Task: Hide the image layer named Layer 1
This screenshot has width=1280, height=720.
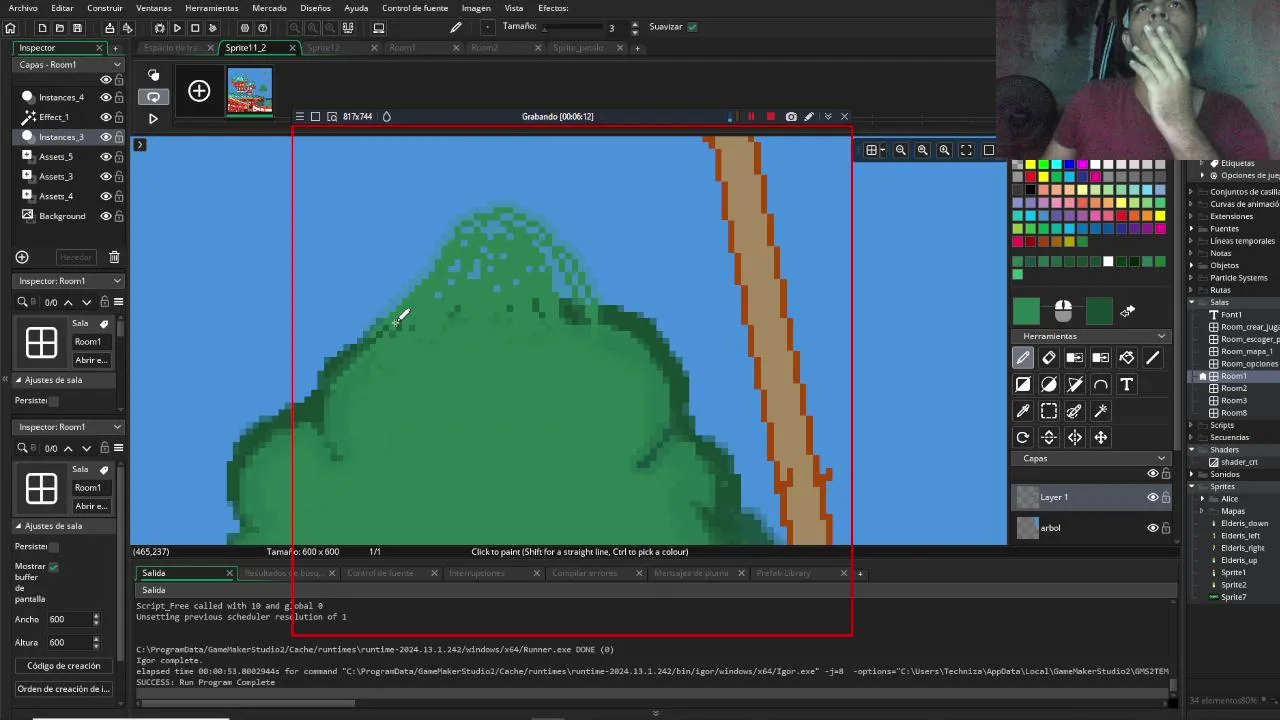Action: pyautogui.click(x=1152, y=497)
